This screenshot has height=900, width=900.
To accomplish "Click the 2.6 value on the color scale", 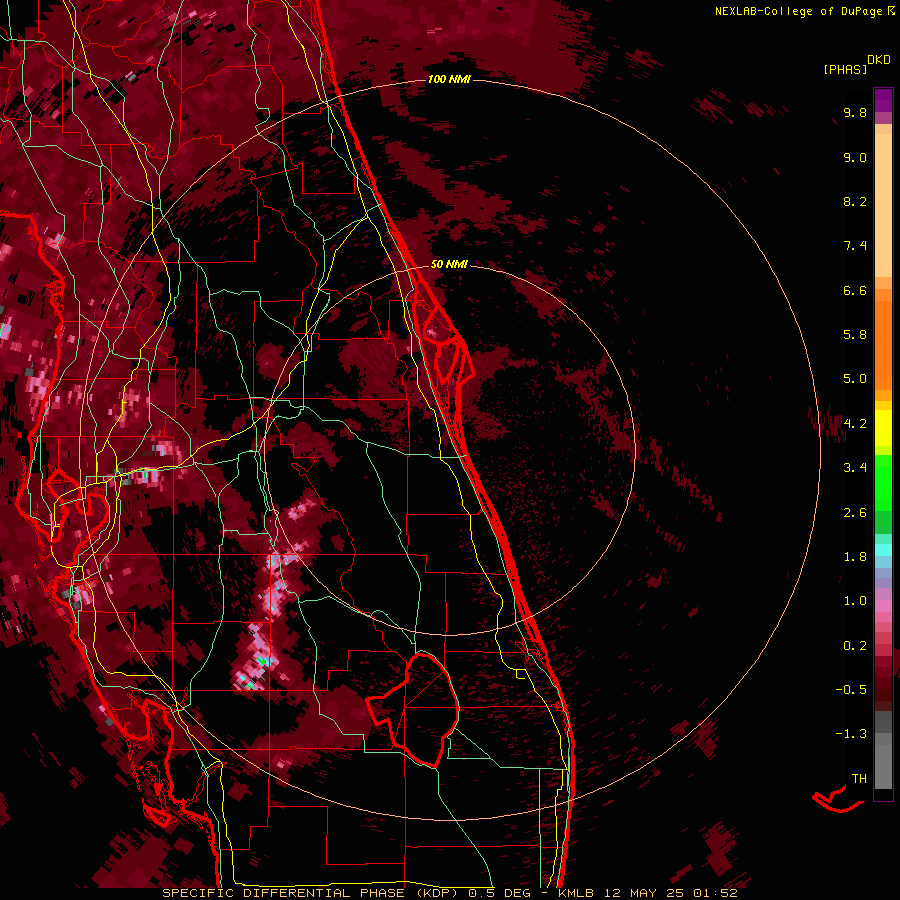I will click(x=855, y=513).
